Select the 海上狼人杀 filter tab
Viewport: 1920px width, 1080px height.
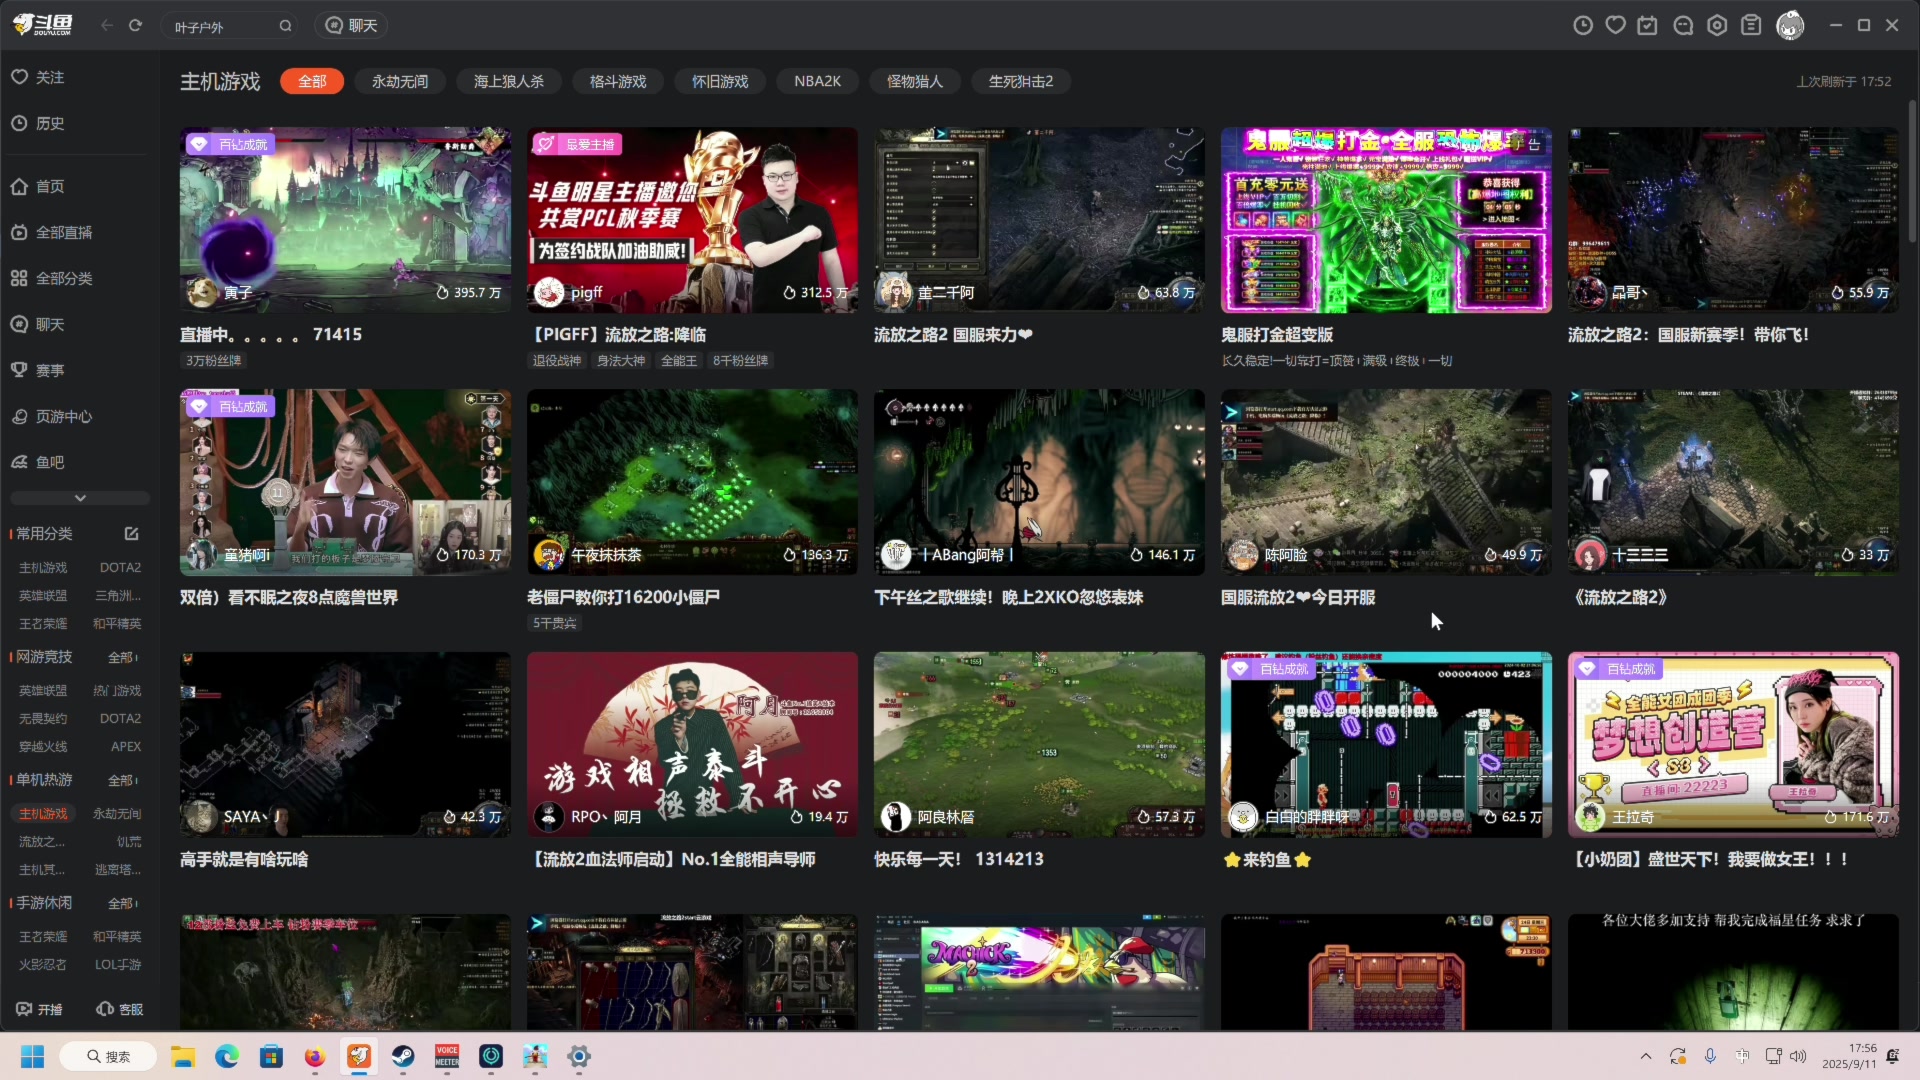[509, 81]
